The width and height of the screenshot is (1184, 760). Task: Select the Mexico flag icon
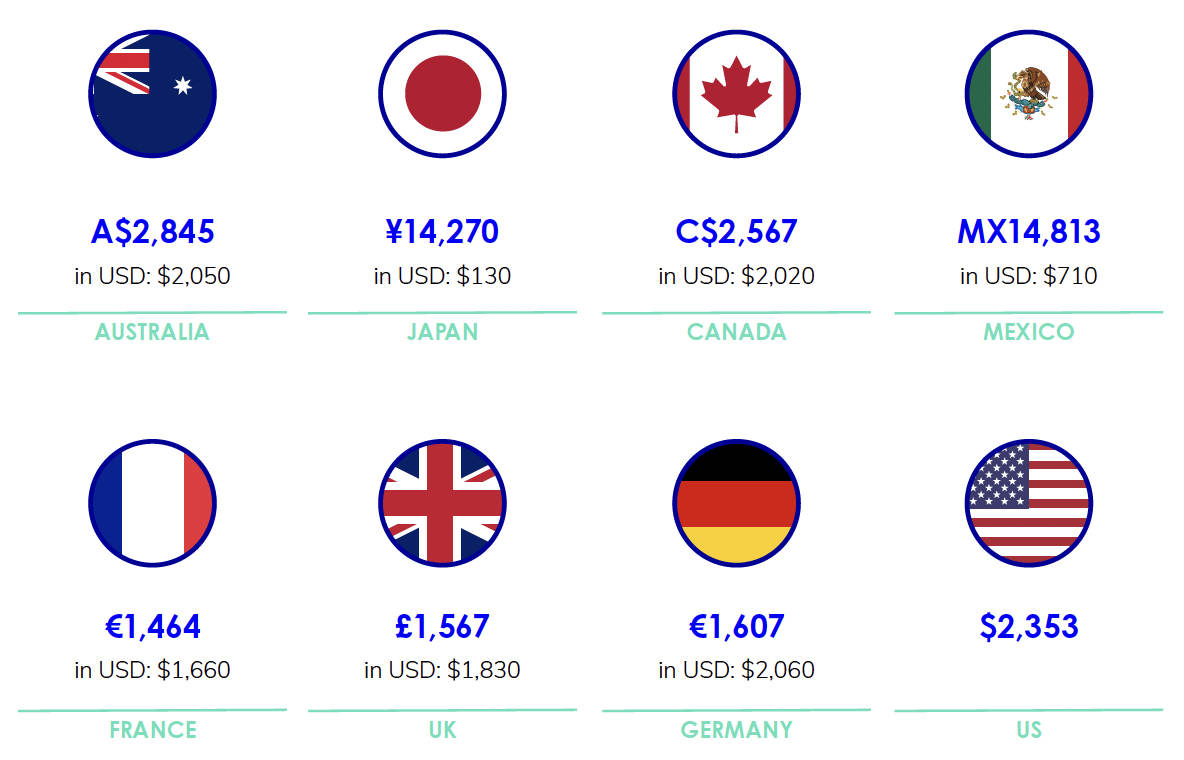tap(1028, 94)
